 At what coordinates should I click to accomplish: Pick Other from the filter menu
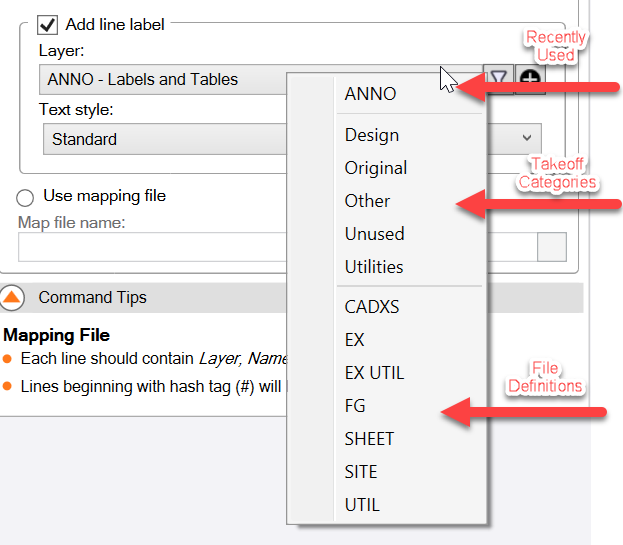(x=367, y=201)
